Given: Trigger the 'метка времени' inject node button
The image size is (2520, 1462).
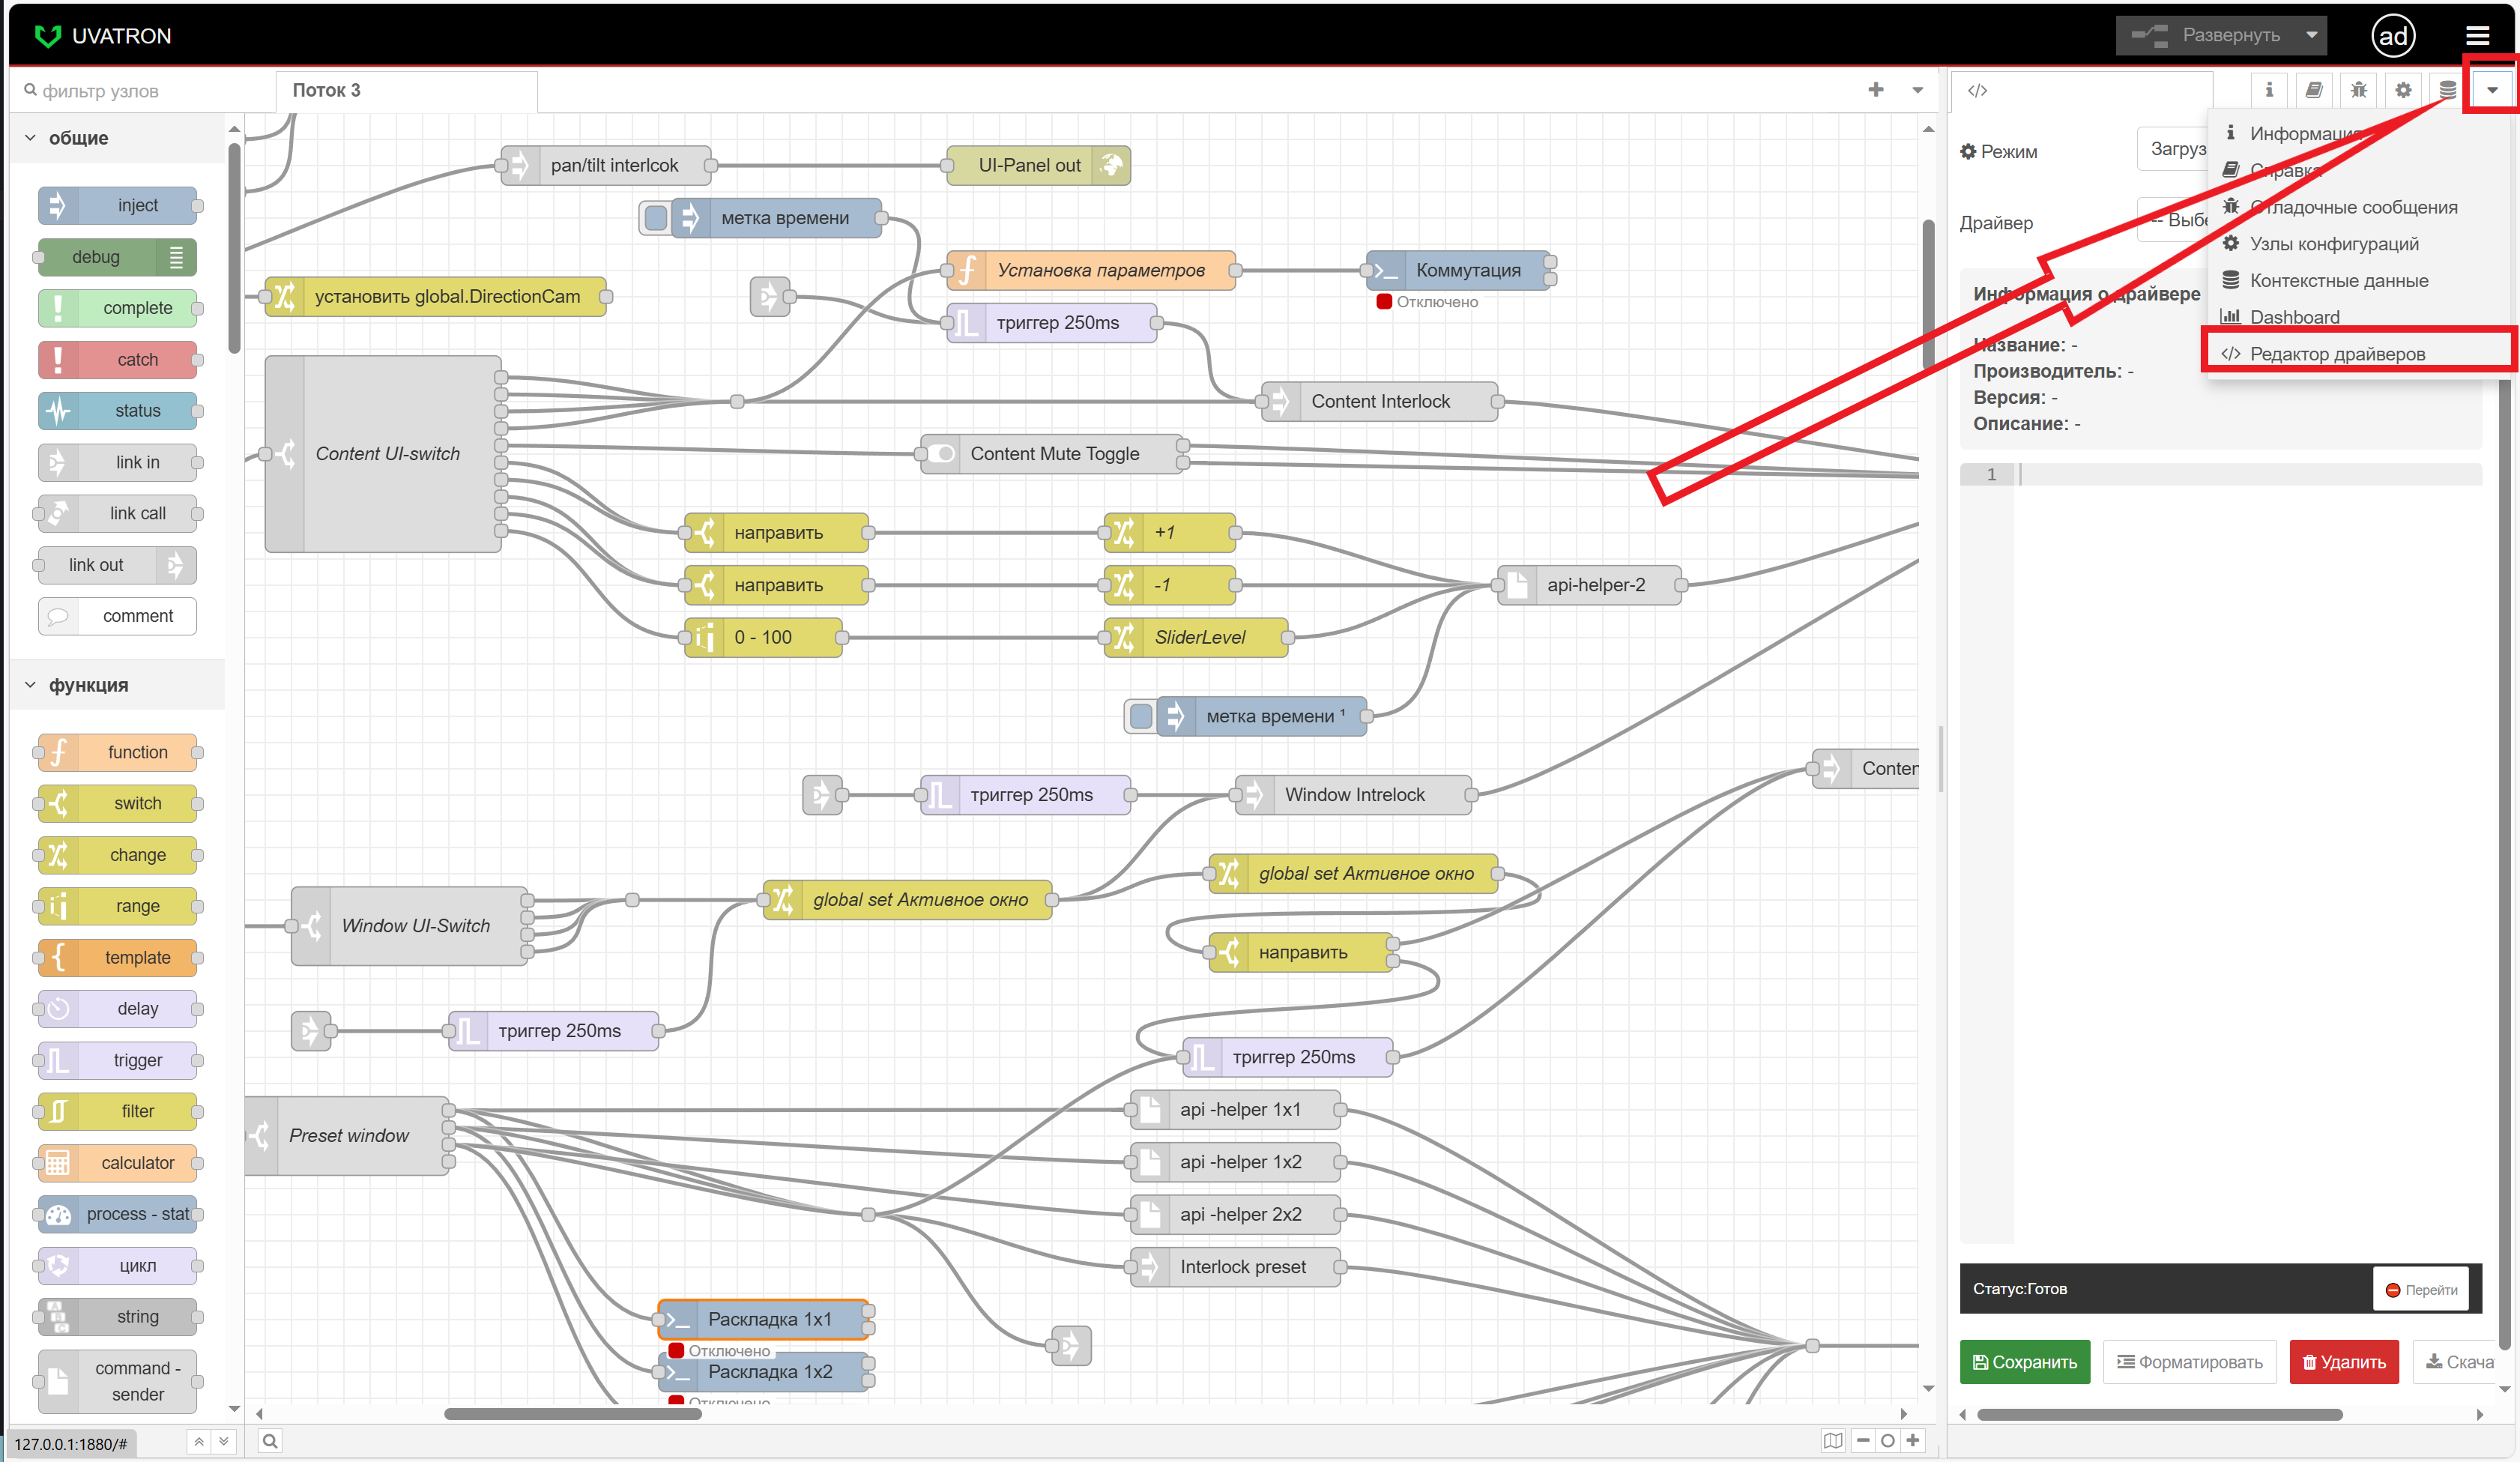Looking at the screenshot, I should tap(656, 218).
